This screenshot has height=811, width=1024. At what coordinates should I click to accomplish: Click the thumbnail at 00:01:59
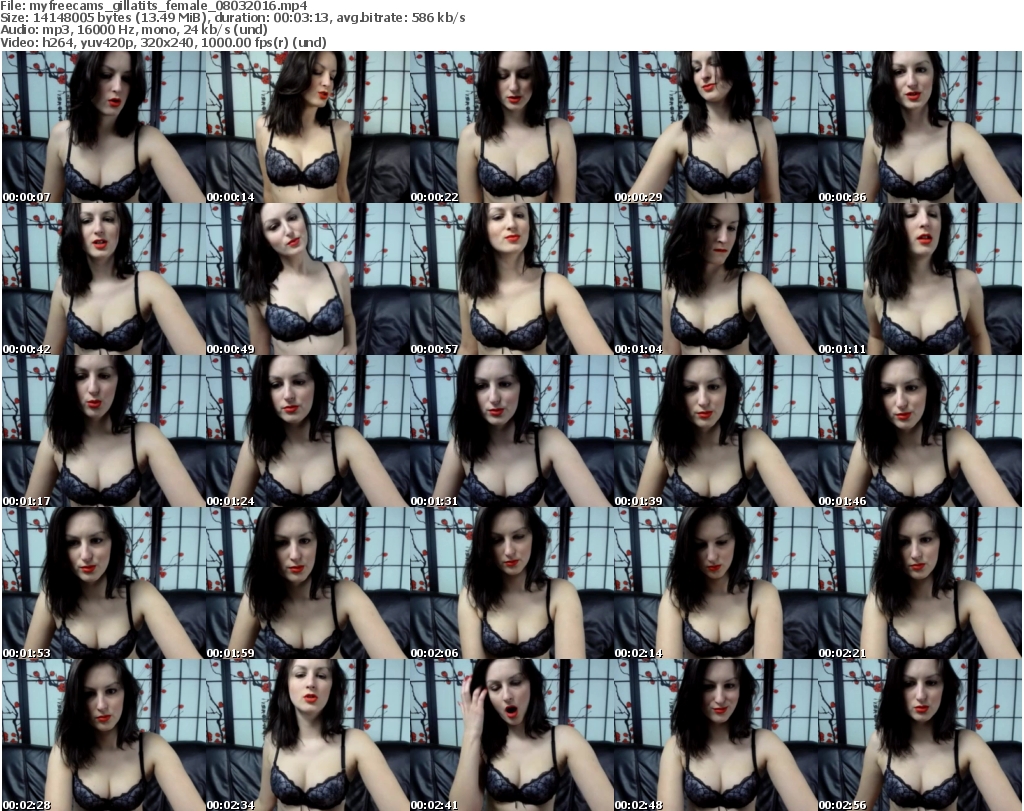pyautogui.click(x=308, y=583)
